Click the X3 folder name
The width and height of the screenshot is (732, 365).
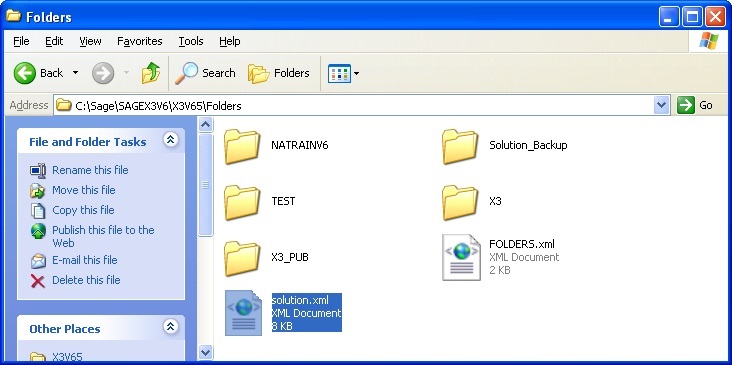click(495, 201)
